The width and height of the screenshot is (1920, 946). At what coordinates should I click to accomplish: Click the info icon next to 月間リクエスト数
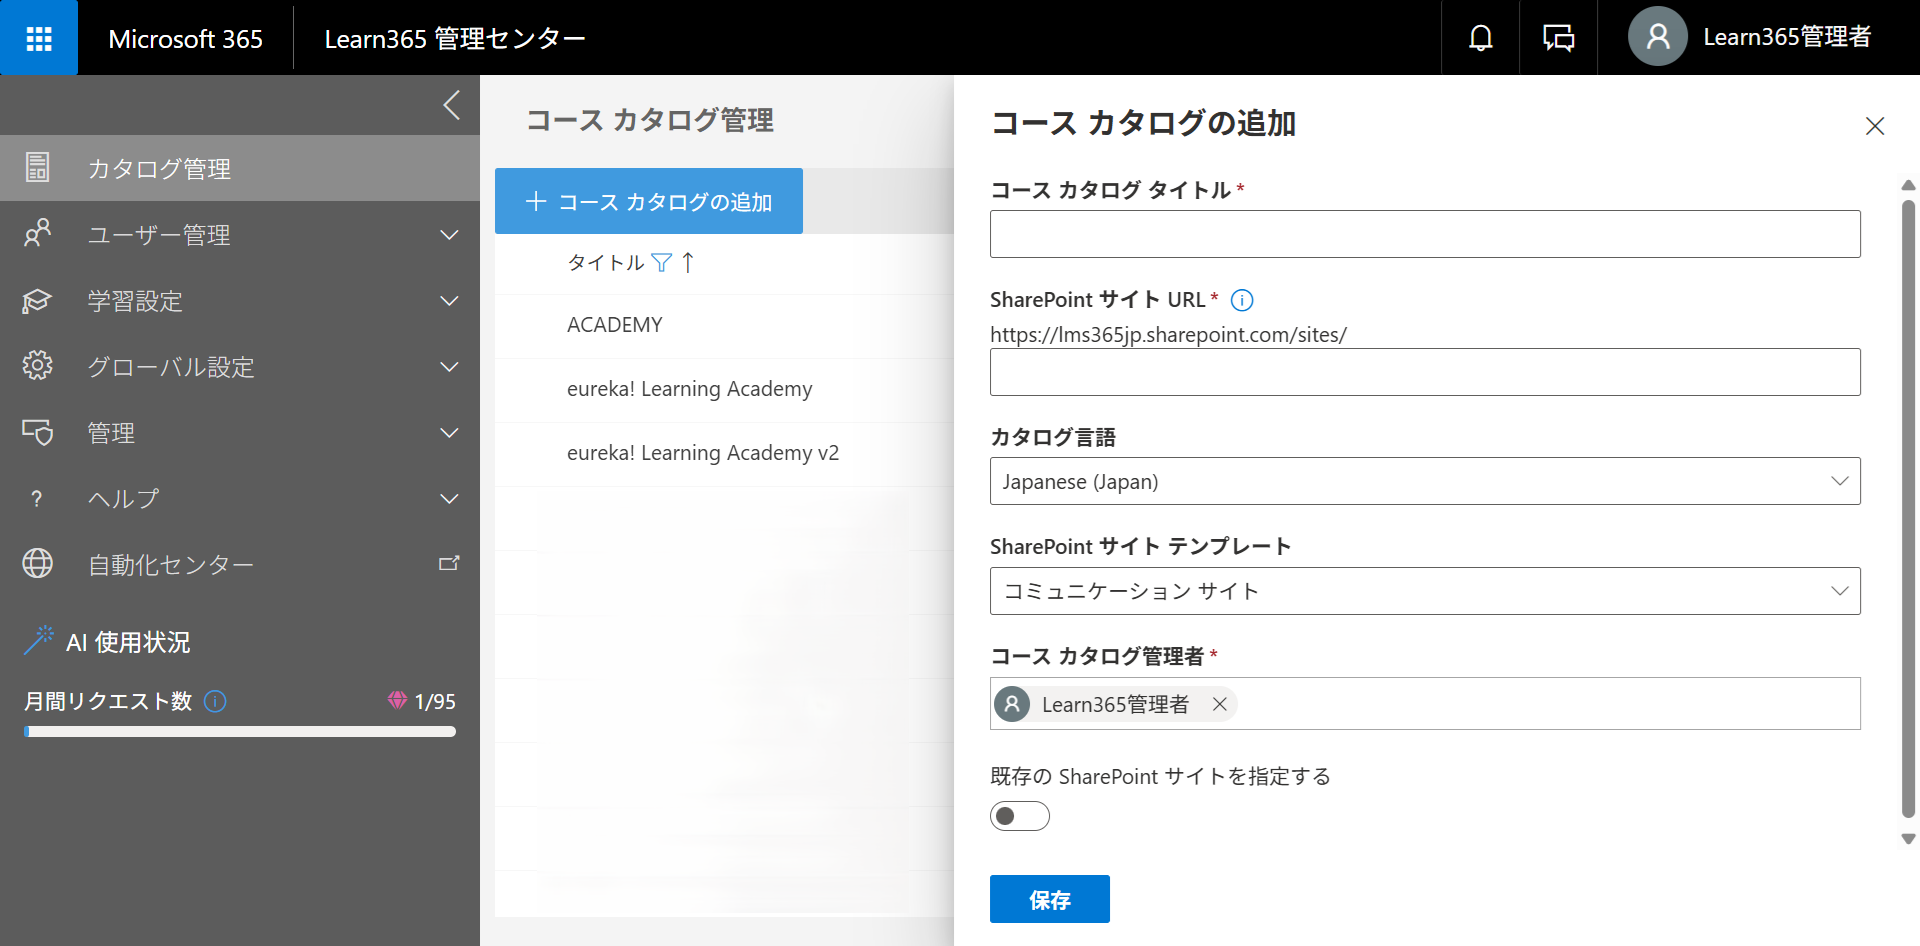coord(215,701)
